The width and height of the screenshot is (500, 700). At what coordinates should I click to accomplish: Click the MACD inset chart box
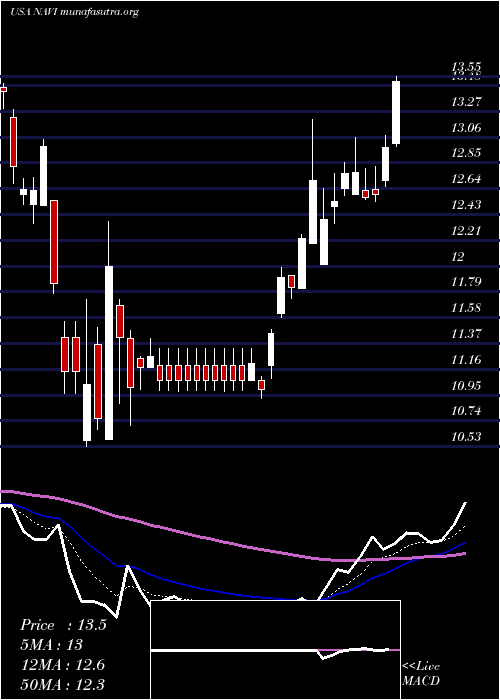pos(275,650)
